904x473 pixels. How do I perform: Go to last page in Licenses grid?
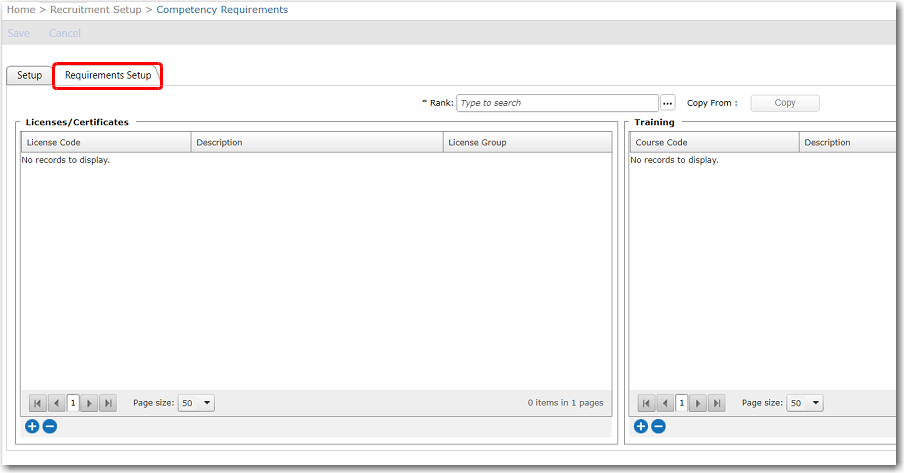108,403
